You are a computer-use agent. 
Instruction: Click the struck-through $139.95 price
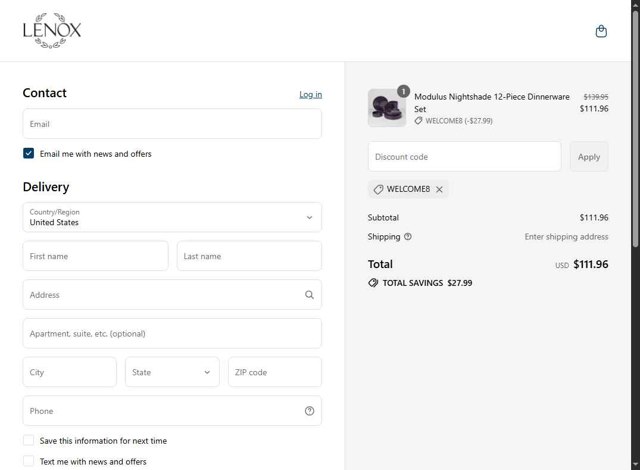[596, 97]
